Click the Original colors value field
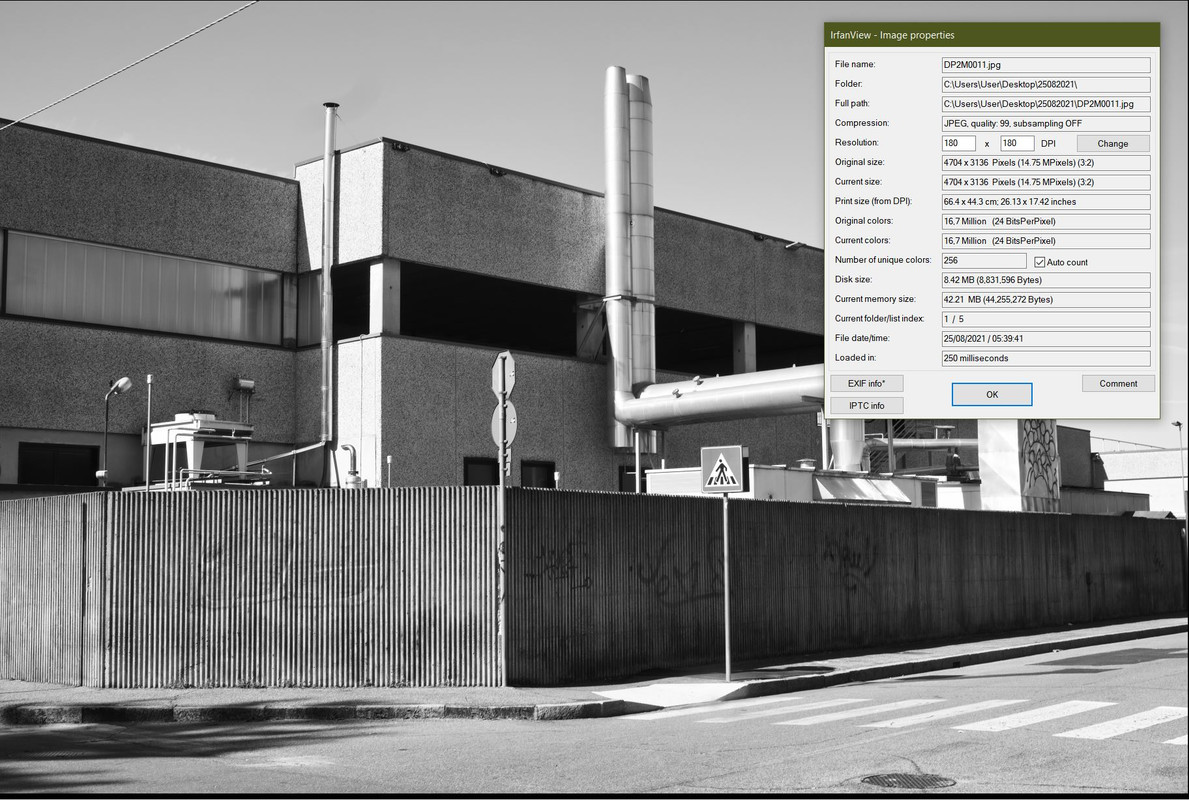This screenshot has width=1189, height=800. click(1046, 221)
